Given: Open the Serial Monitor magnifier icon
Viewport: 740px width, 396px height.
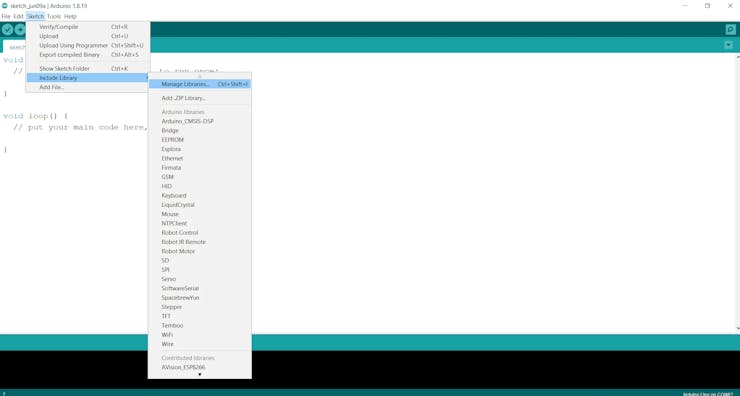Looking at the screenshot, I should point(730,30).
